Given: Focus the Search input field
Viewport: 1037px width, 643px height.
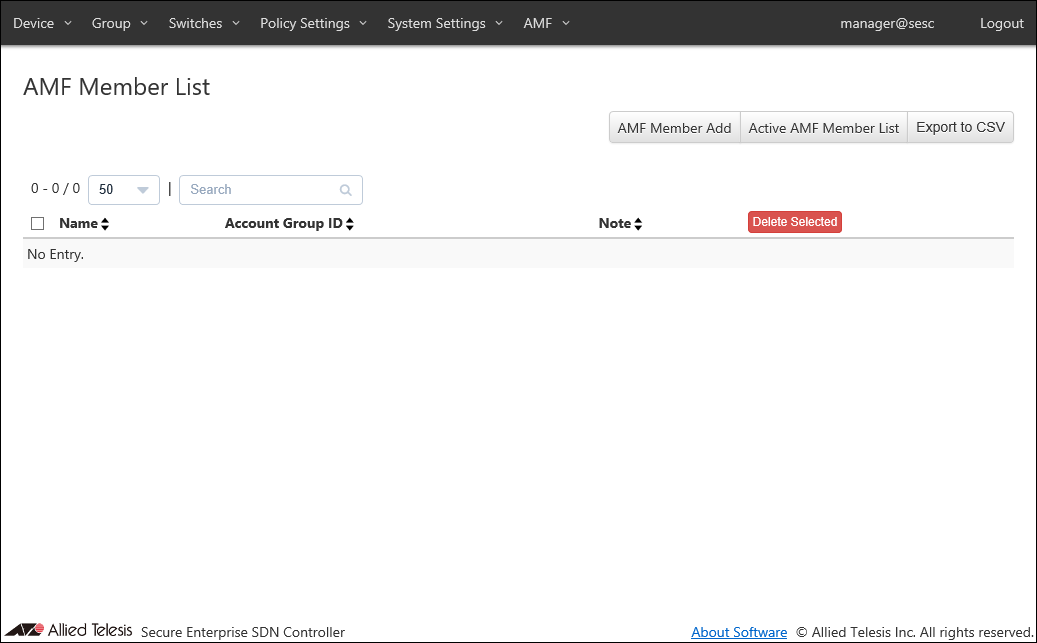Looking at the screenshot, I should tap(260, 190).
